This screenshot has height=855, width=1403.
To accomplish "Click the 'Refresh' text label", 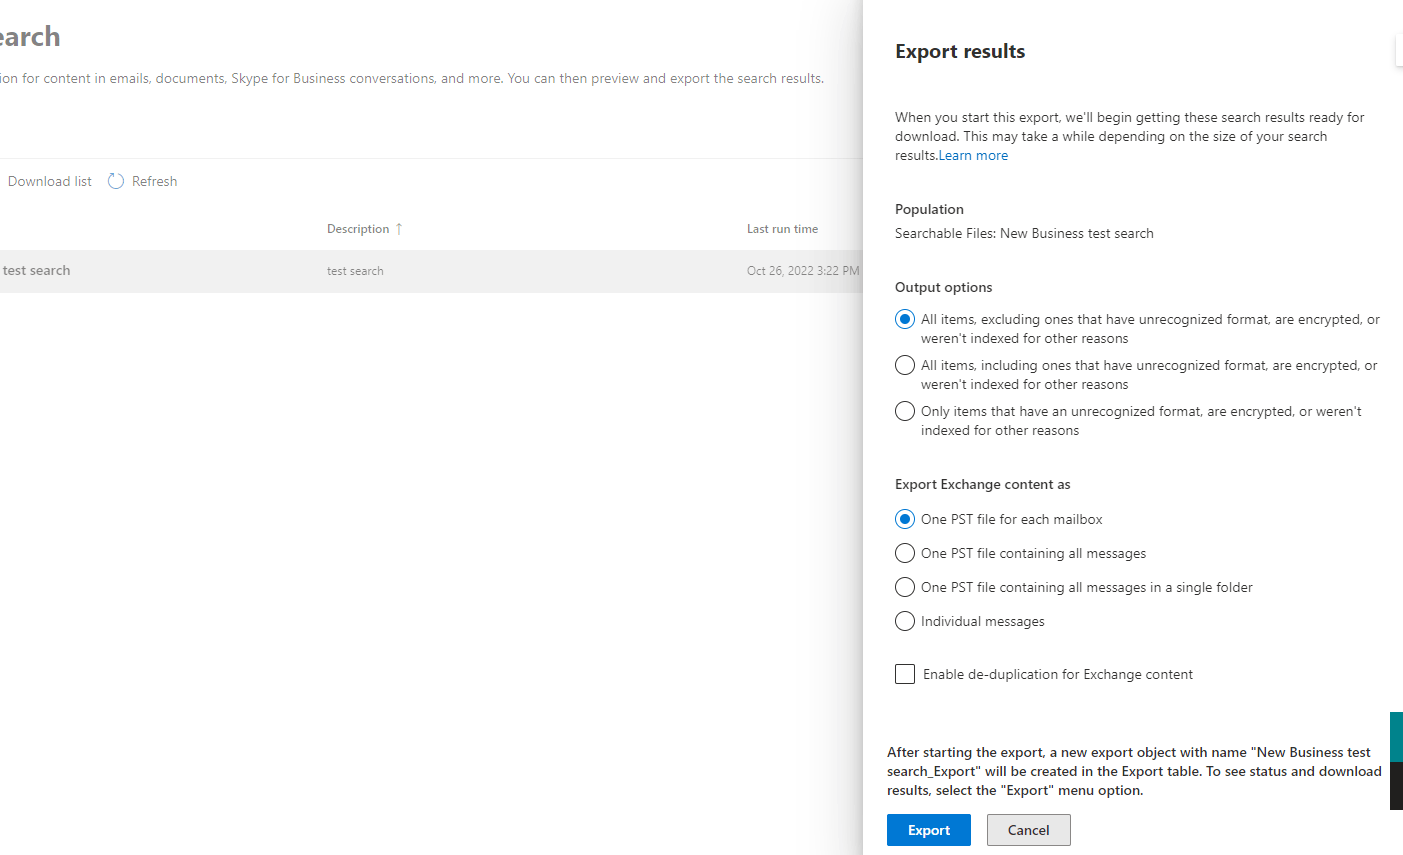I will tap(154, 182).
